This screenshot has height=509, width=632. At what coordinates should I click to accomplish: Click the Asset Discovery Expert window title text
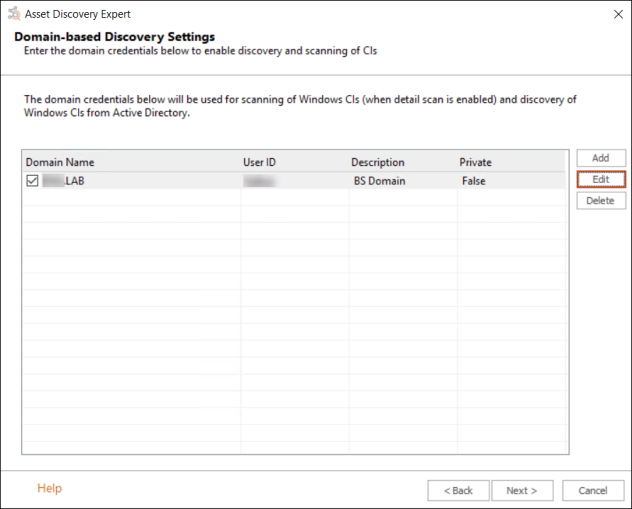tap(79, 15)
